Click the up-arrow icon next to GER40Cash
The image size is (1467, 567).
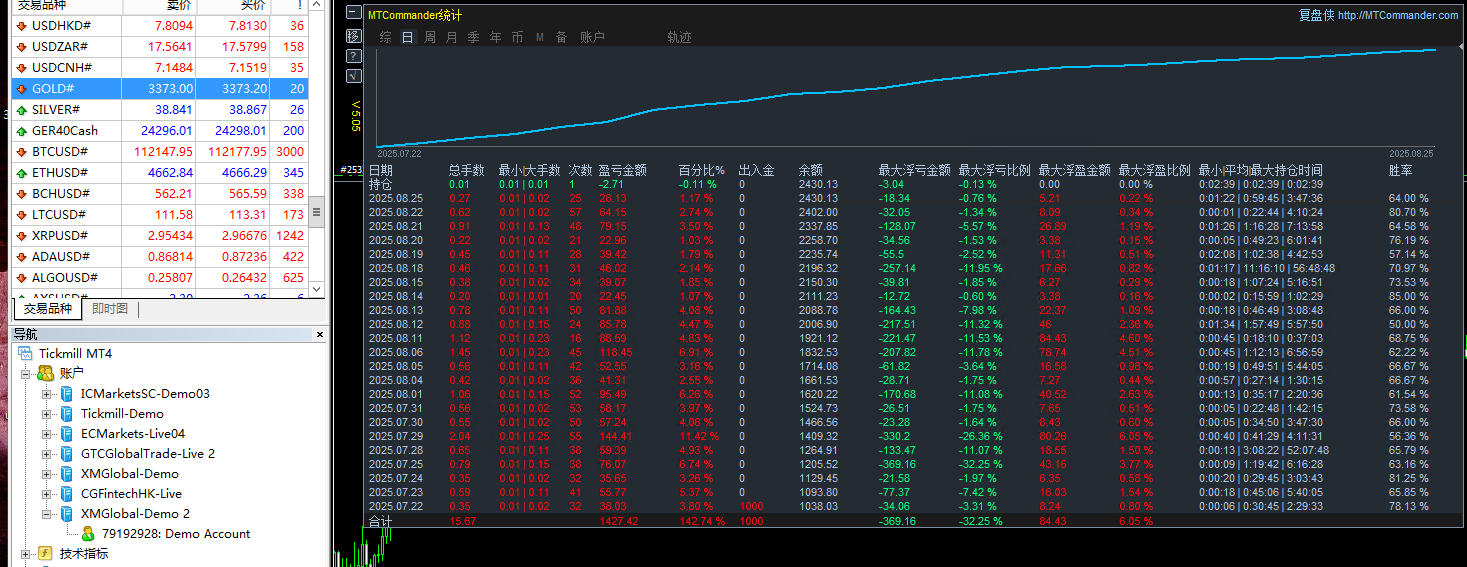22,131
